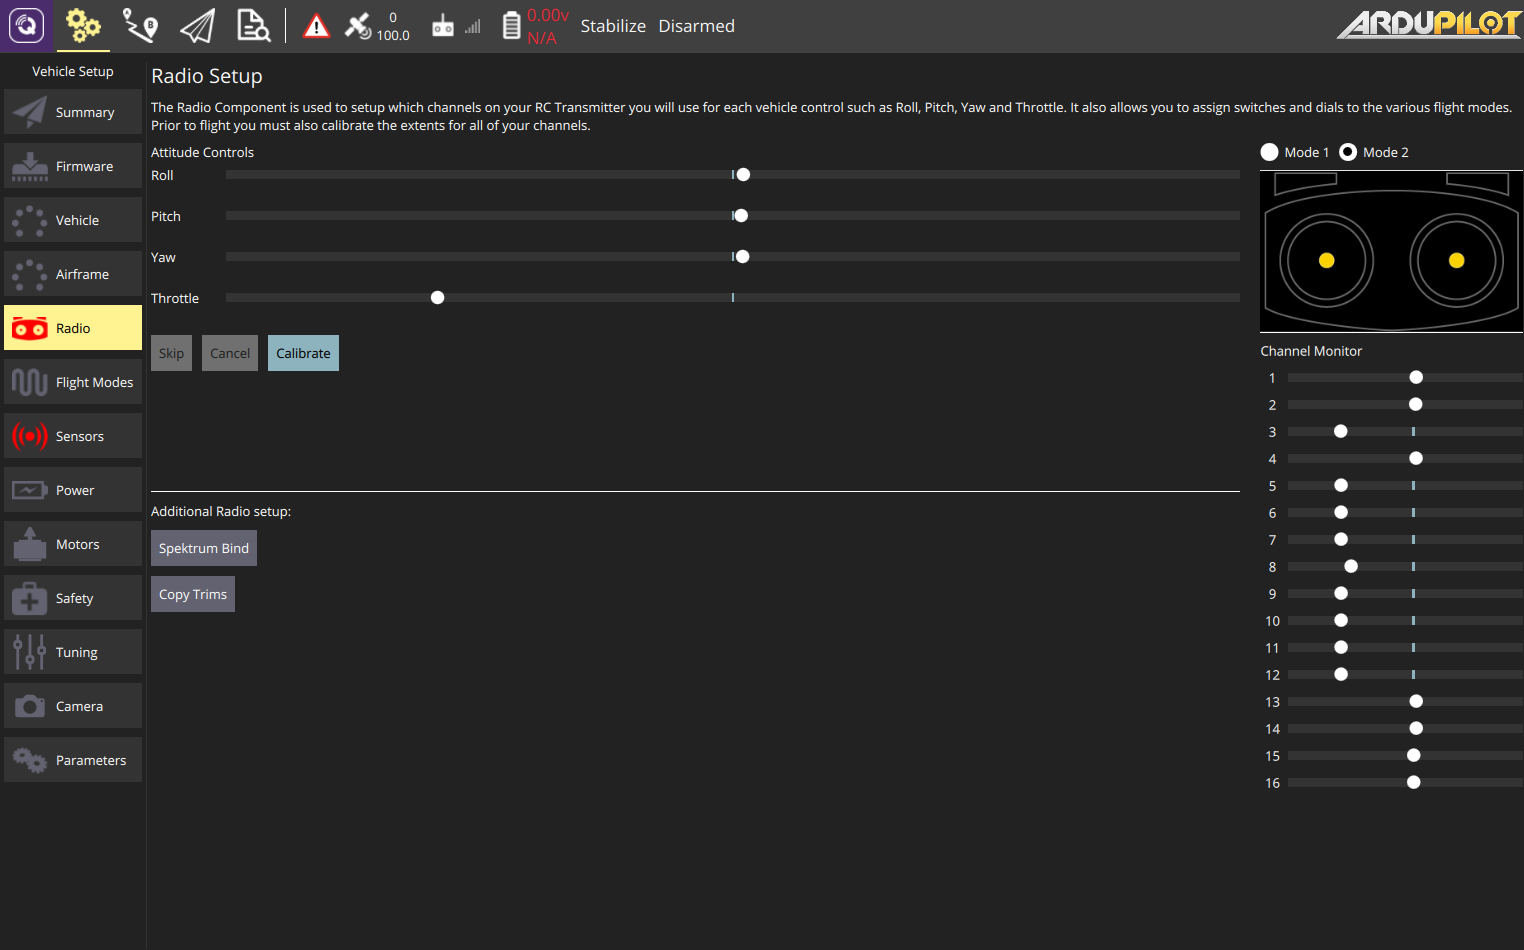The height and width of the screenshot is (950, 1524).
Task: Select the Mode 1 radio button
Action: point(1269,152)
